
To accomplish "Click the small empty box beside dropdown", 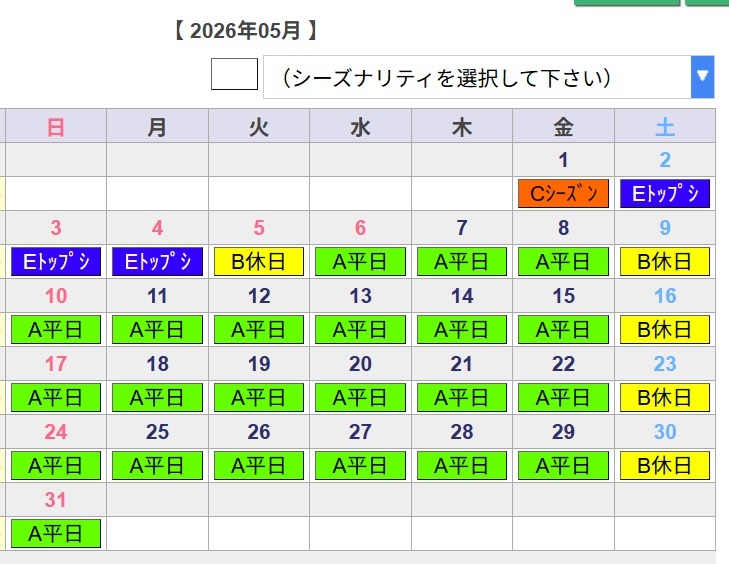I will 234,75.
